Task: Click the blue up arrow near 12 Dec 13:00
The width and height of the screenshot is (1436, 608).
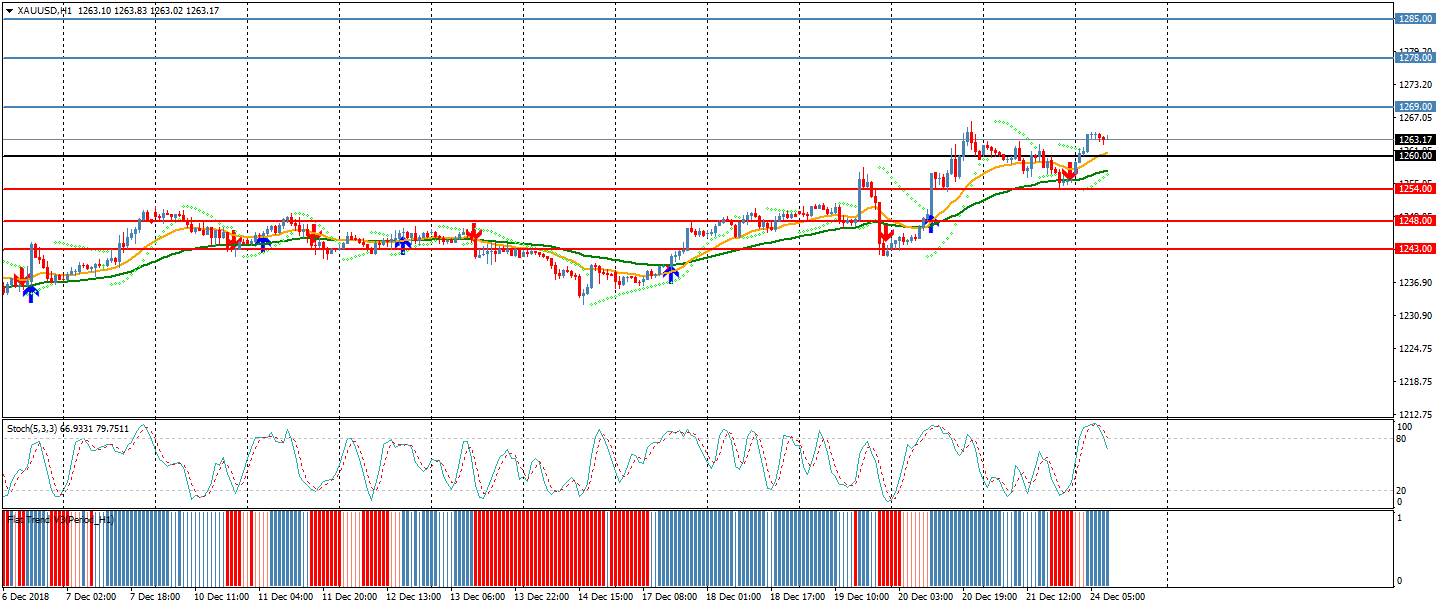Action: tap(403, 245)
